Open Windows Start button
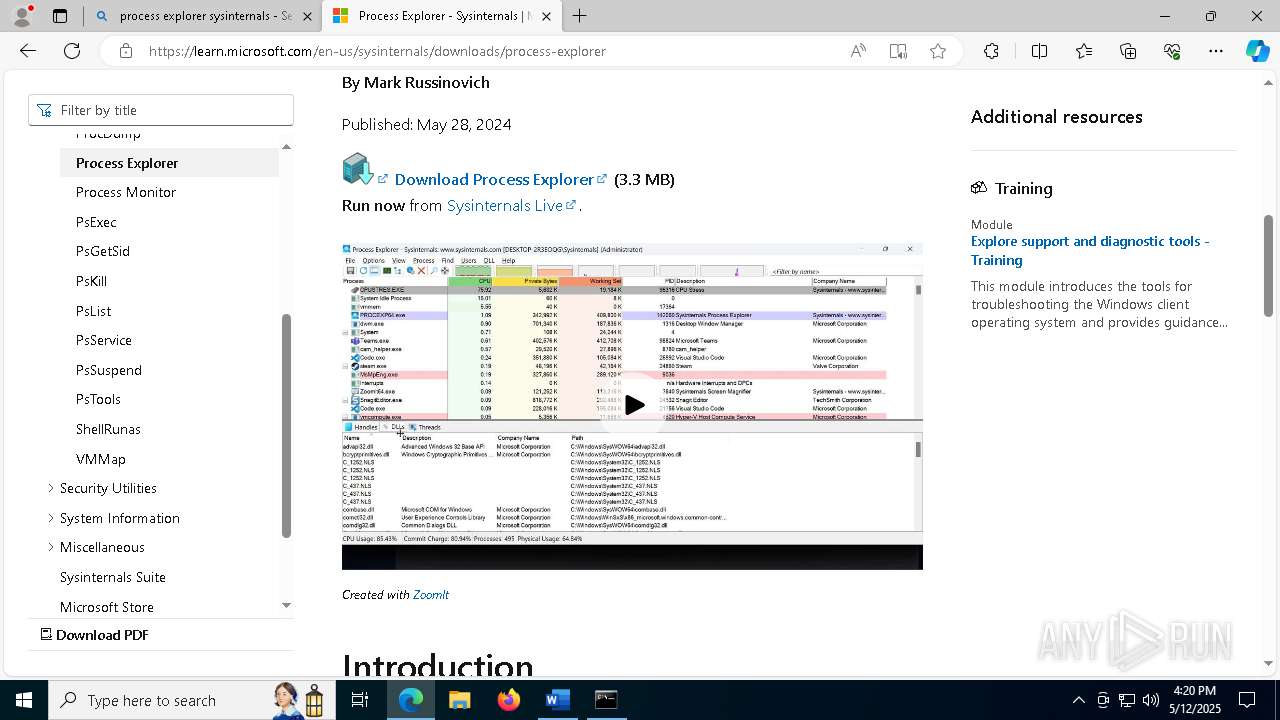1280x720 pixels. pos(24,700)
